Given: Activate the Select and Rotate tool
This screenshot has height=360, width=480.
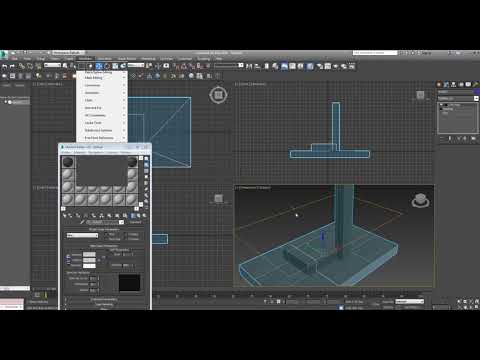Looking at the screenshot, I should [107, 66].
